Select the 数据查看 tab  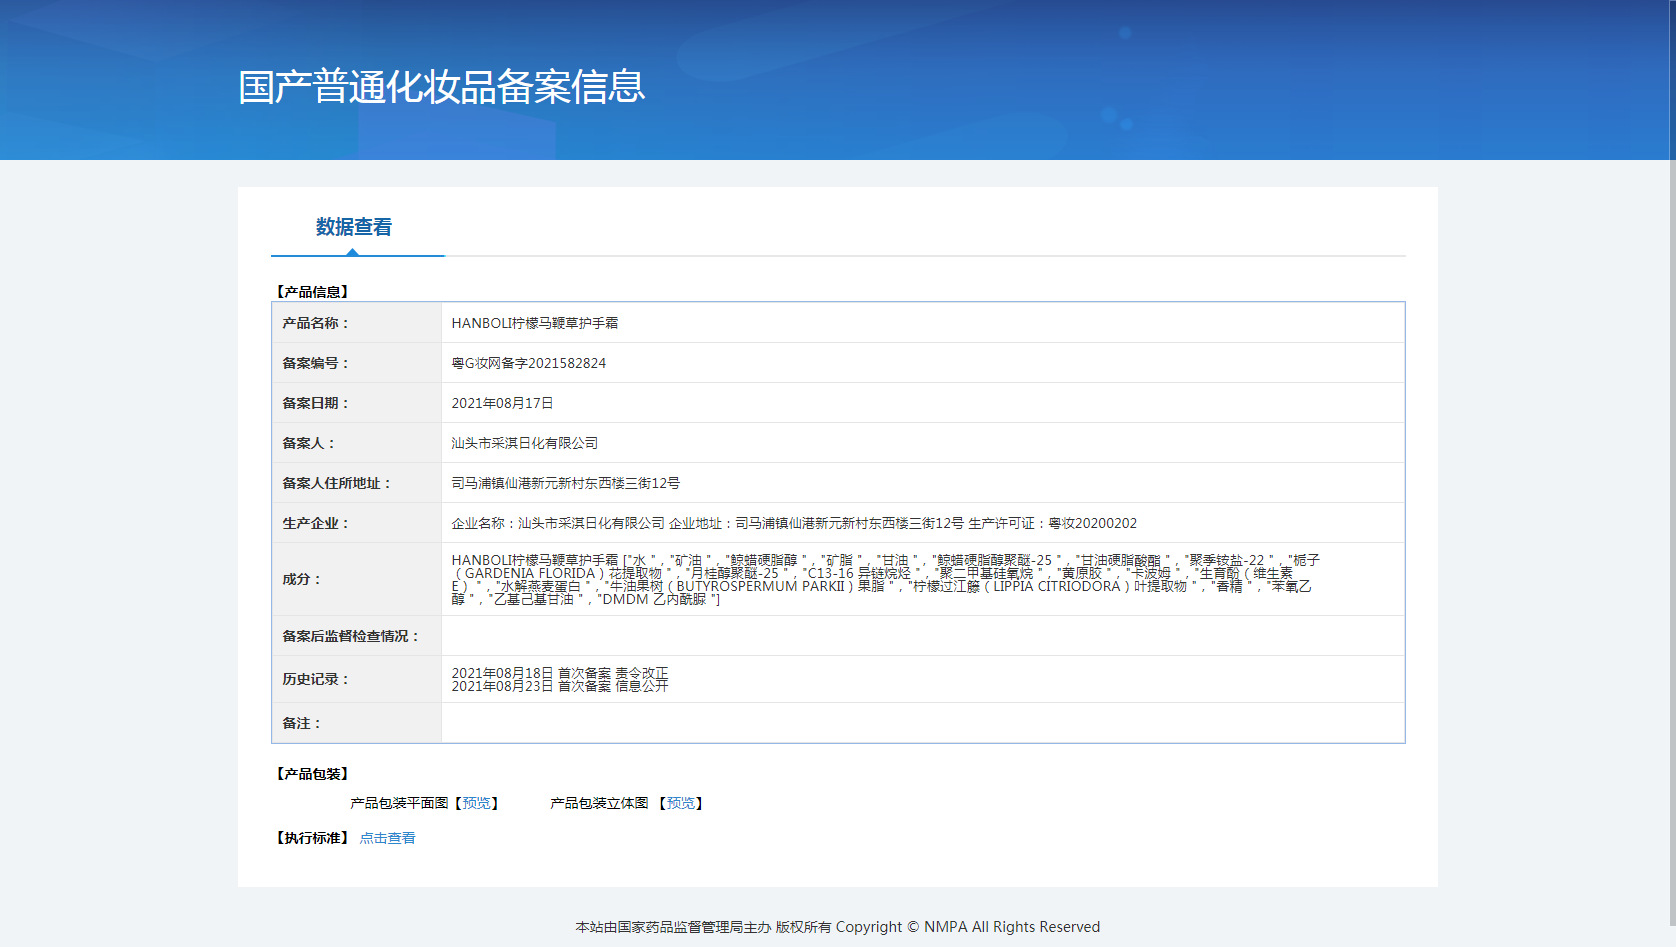coord(354,227)
